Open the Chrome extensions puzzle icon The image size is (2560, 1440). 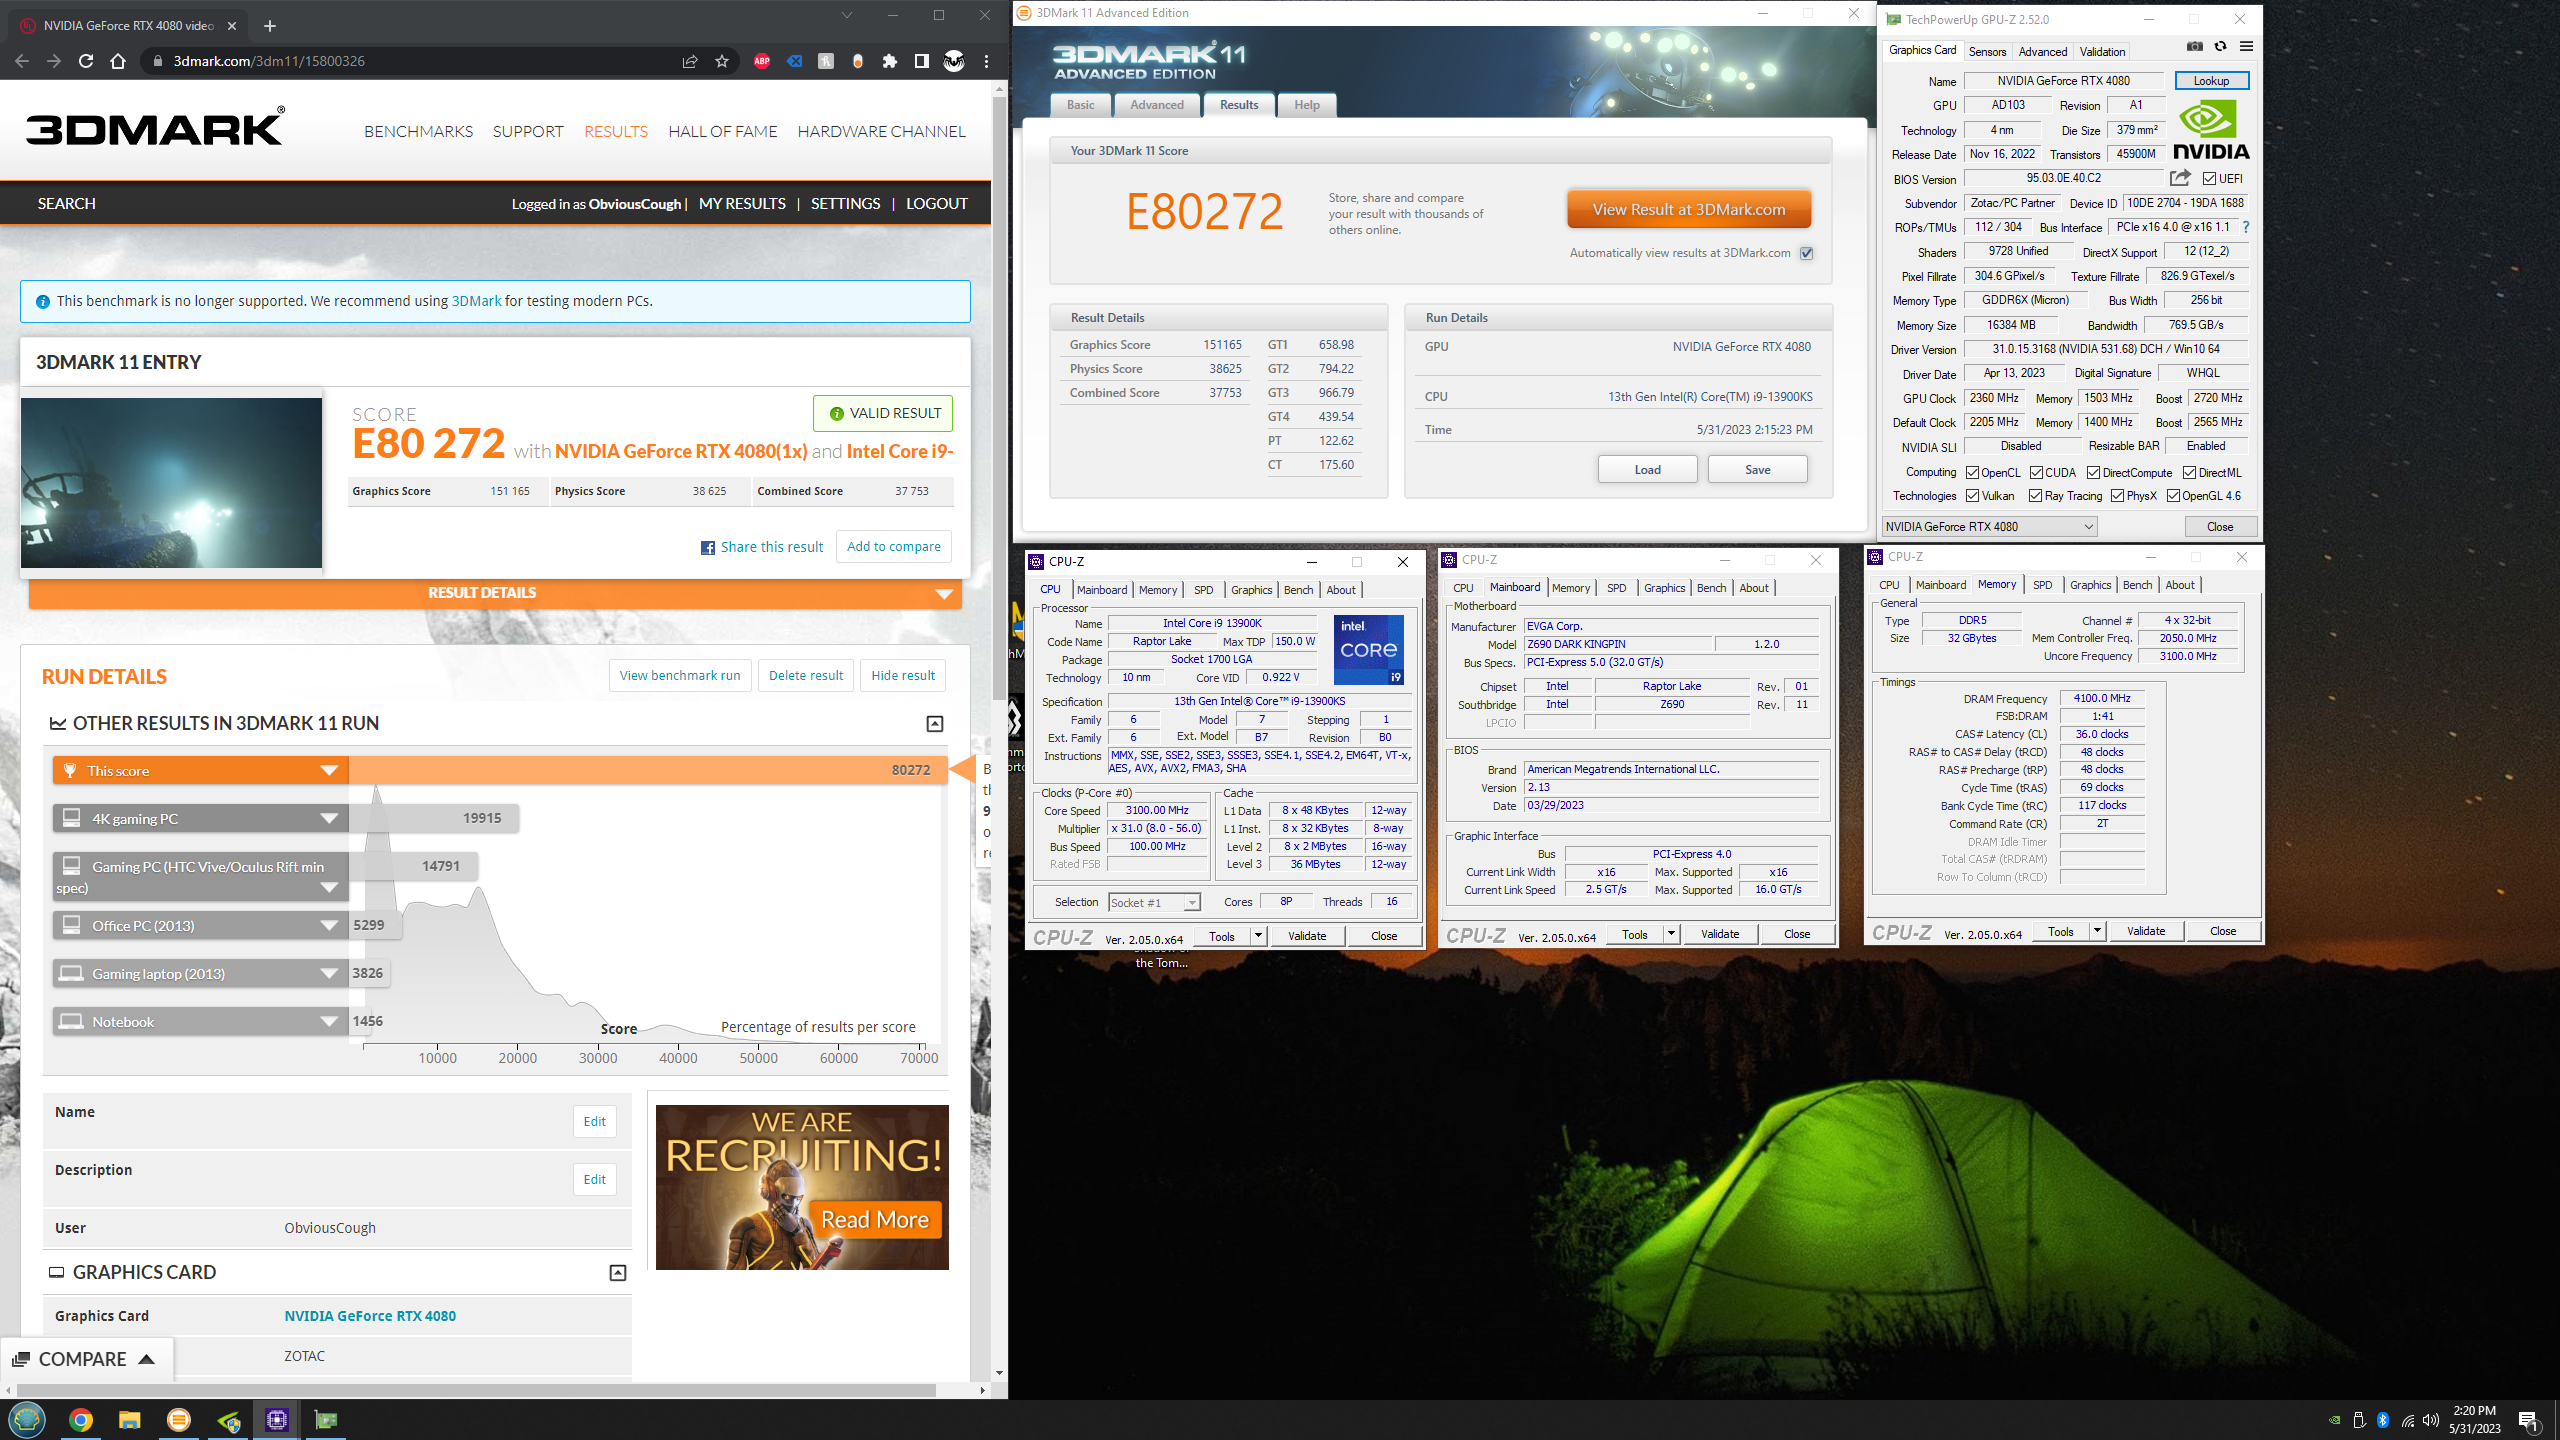point(890,61)
